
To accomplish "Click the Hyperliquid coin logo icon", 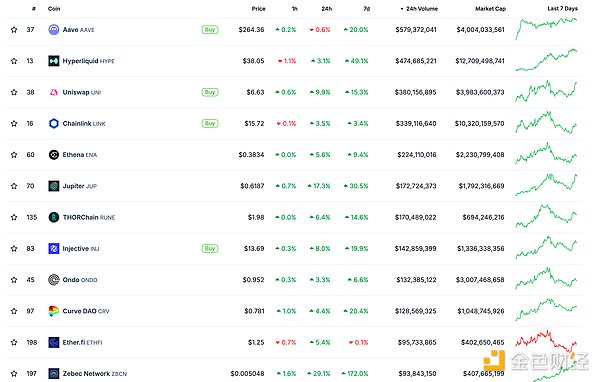I will [x=54, y=61].
